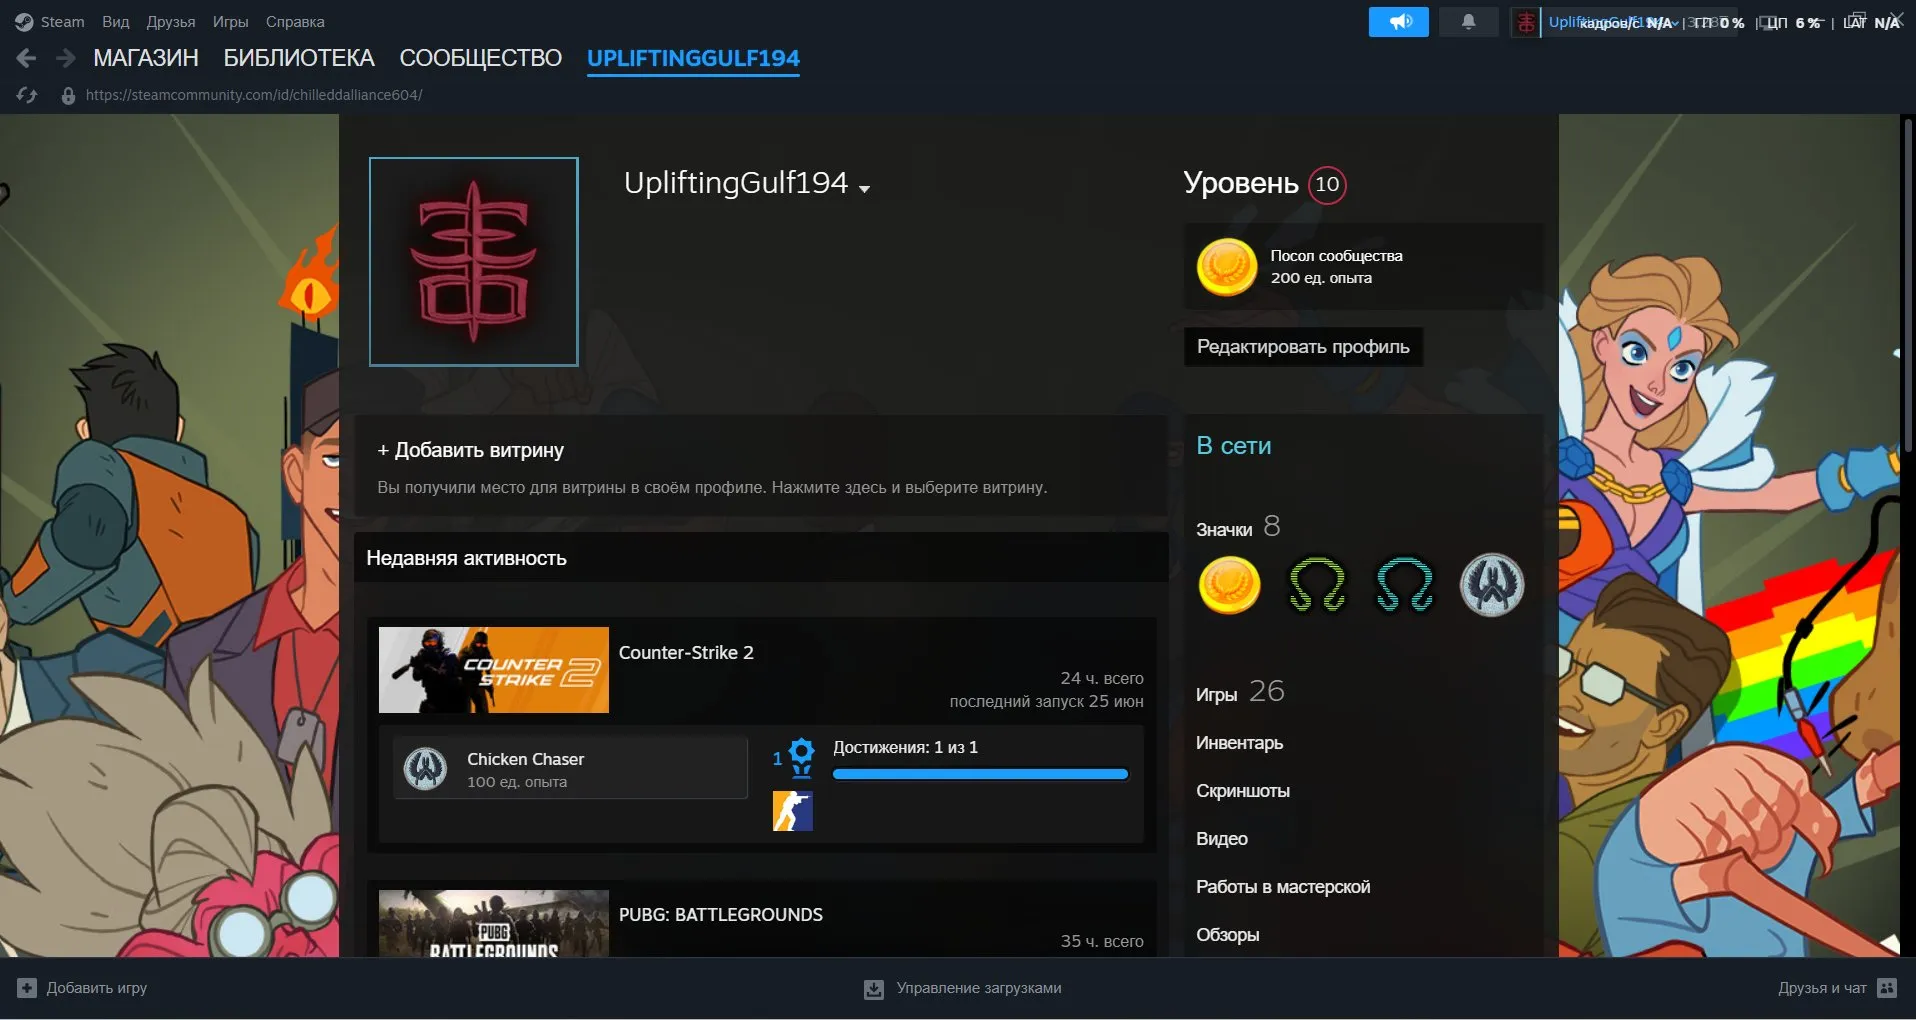Switch to the БИБЛИОТЕКА tab

(x=299, y=58)
